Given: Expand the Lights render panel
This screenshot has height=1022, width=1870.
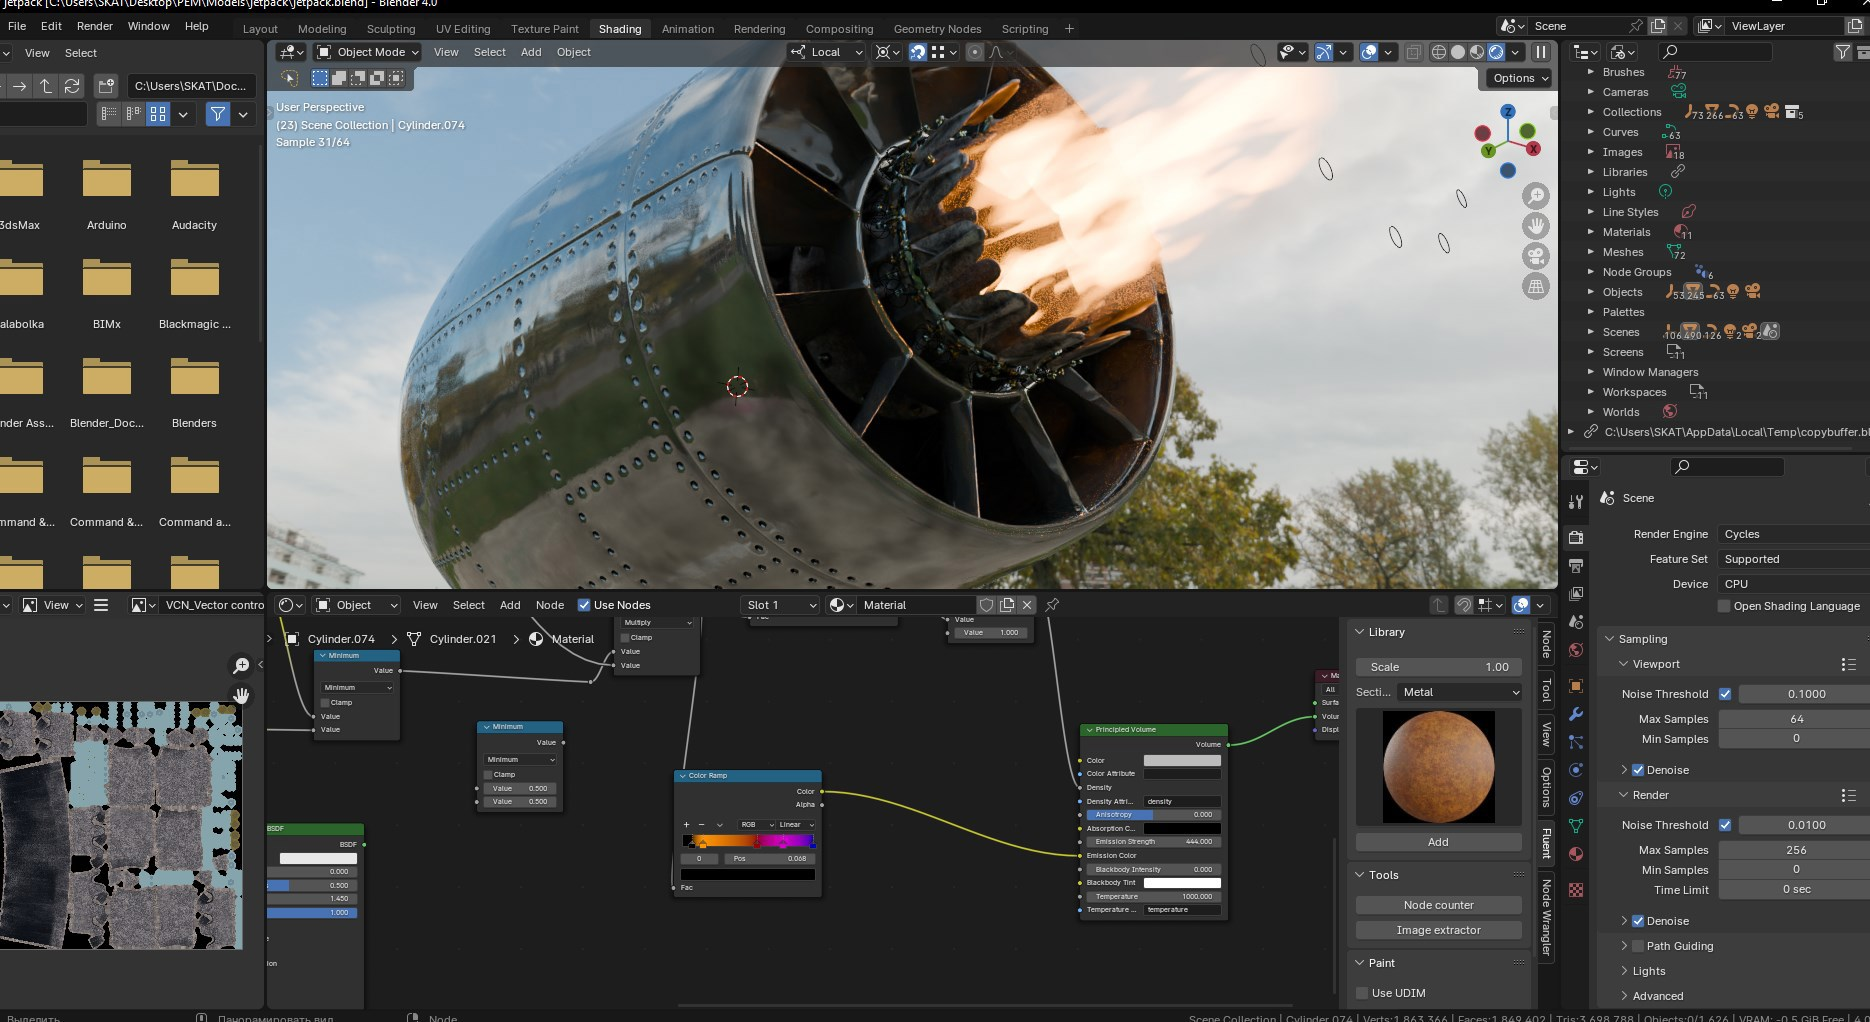Looking at the screenshot, I should 1623,971.
